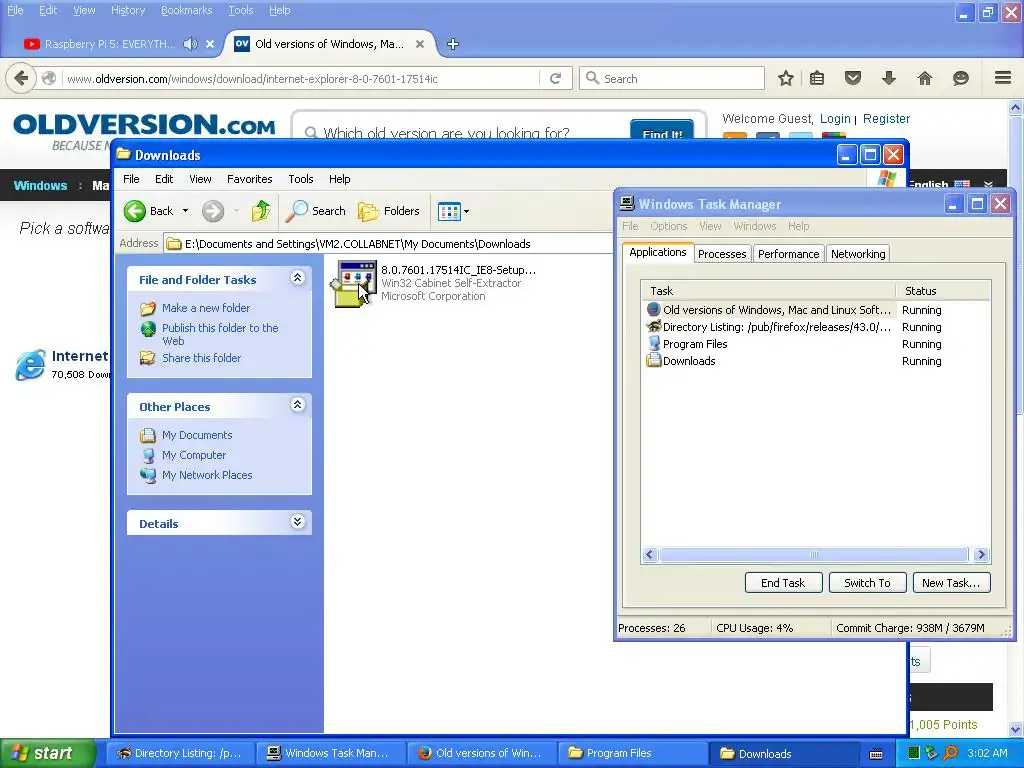This screenshot has height=768, width=1024.
Task: Bookmark this page with star icon
Action: (x=786, y=78)
